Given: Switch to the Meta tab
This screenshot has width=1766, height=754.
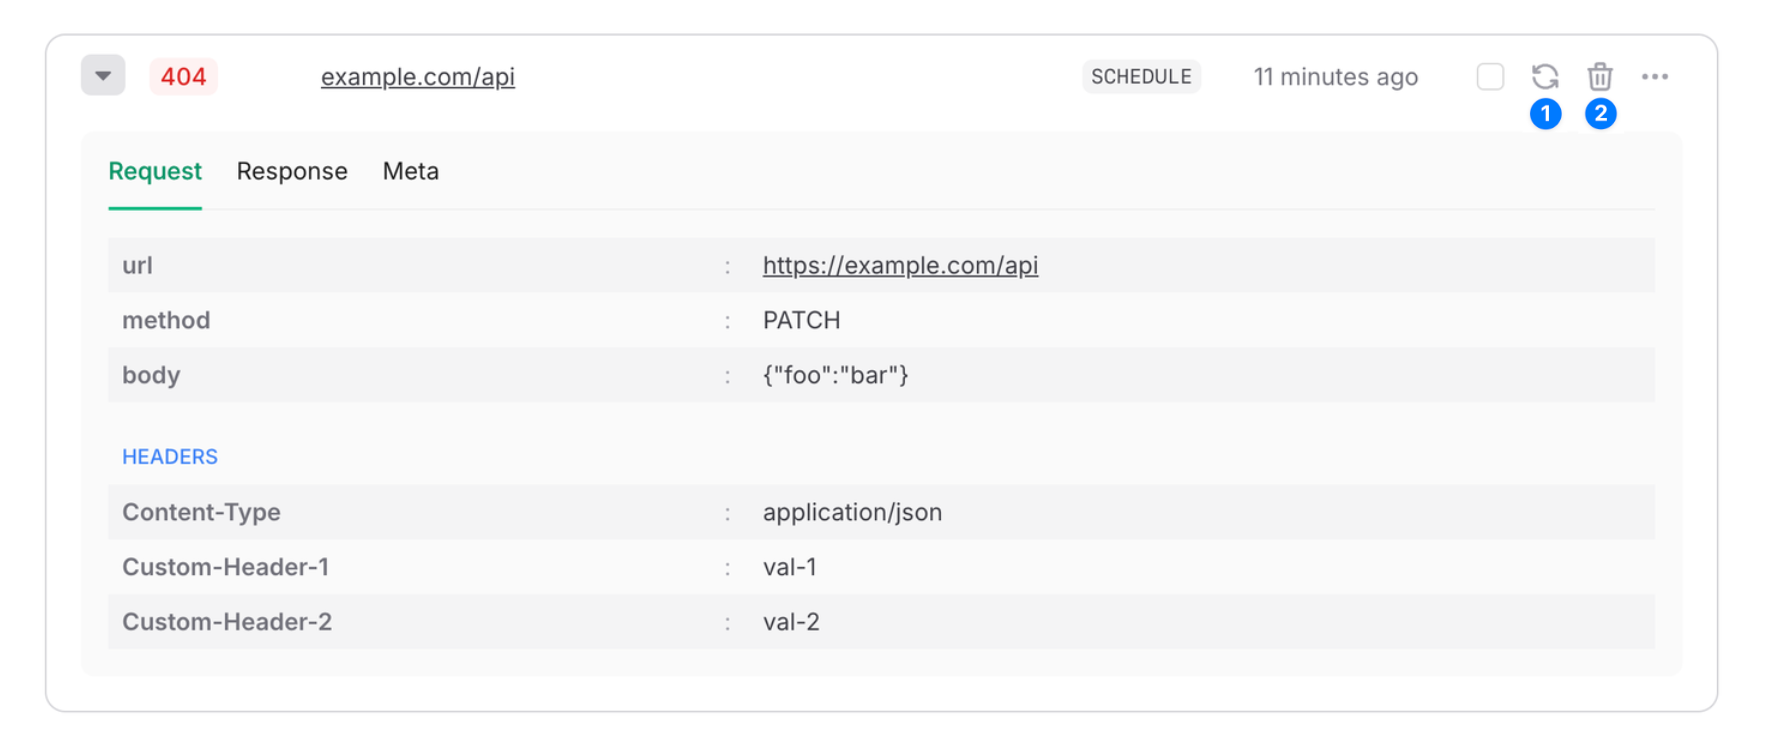Looking at the screenshot, I should [x=410, y=171].
